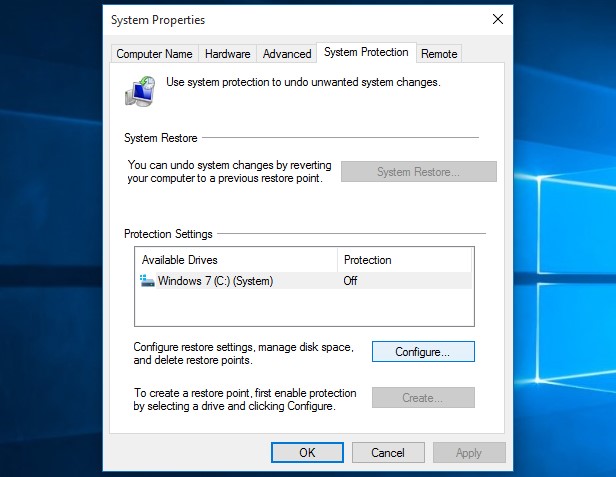The image size is (616, 477).
Task: Click the System Restore... button
Action: (x=418, y=172)
